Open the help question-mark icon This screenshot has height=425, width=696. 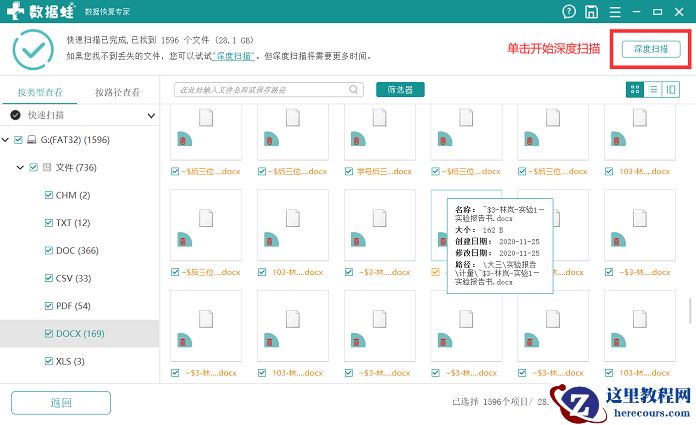[x=569, y=12]
